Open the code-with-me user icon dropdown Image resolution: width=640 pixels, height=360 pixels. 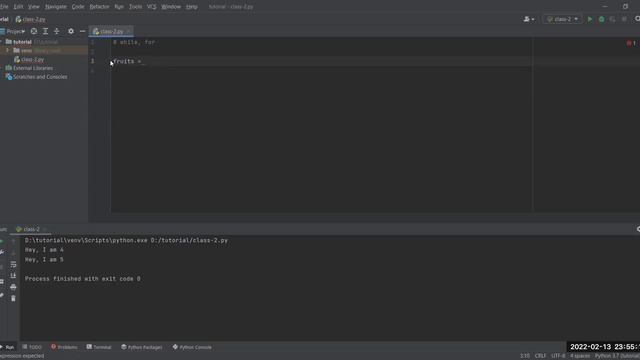529,19
